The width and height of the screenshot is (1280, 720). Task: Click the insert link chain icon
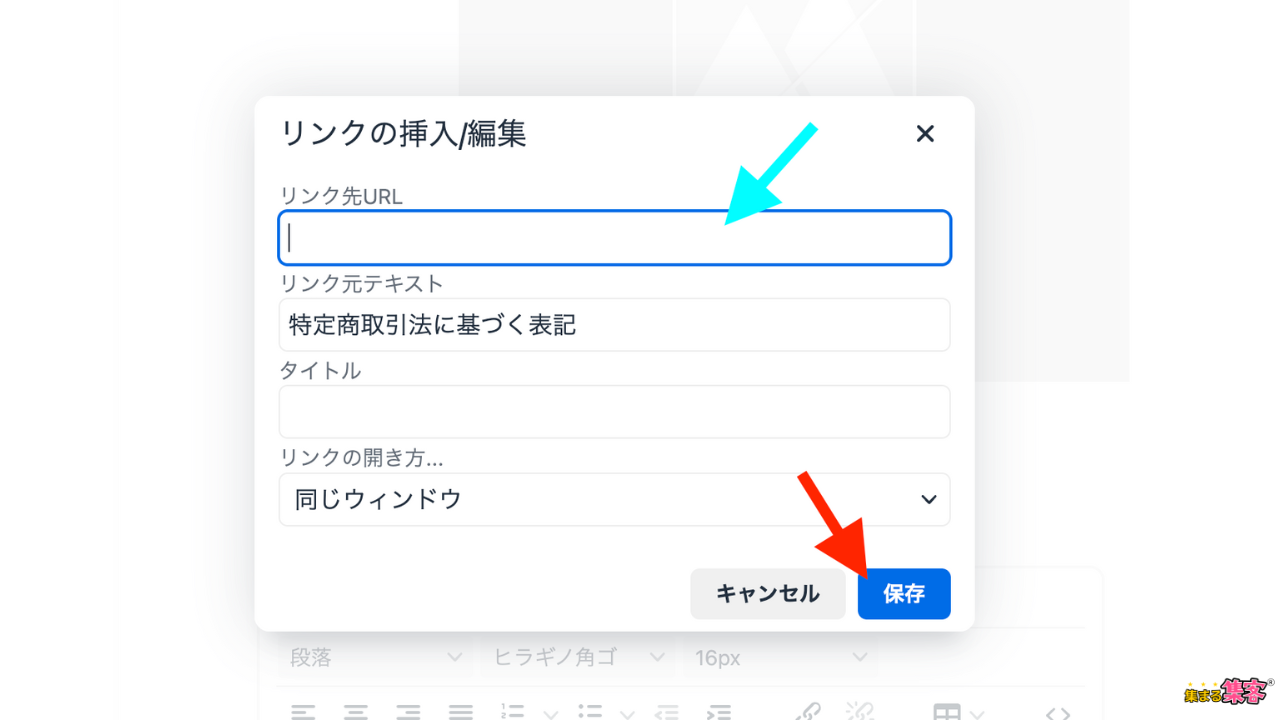tap(808, 711)
